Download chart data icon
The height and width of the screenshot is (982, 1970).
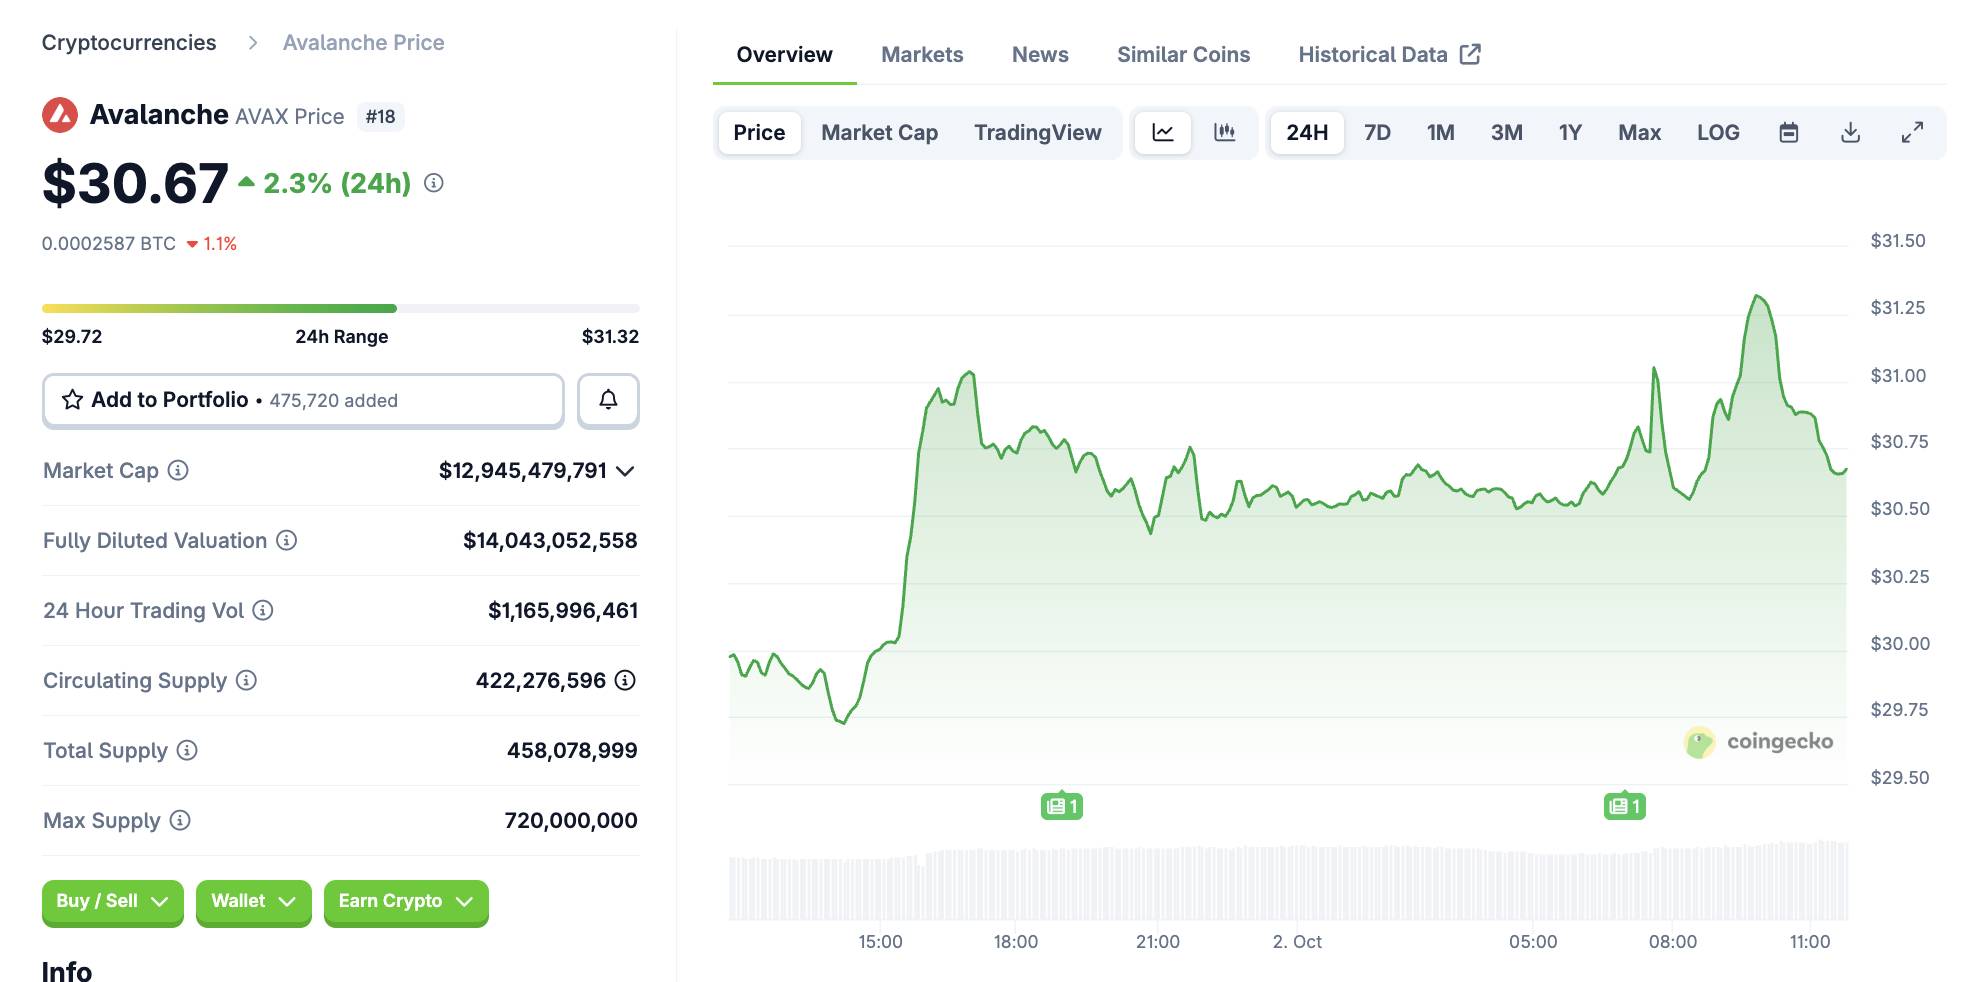tap(1850, 133)
